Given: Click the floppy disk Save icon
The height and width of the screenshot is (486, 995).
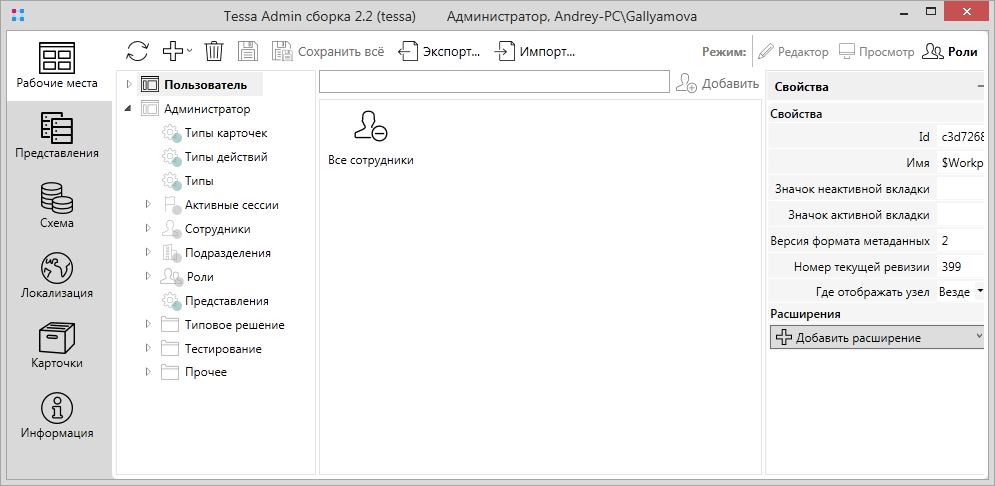Looking at the screenshot, I should click(x=248, y=52).
